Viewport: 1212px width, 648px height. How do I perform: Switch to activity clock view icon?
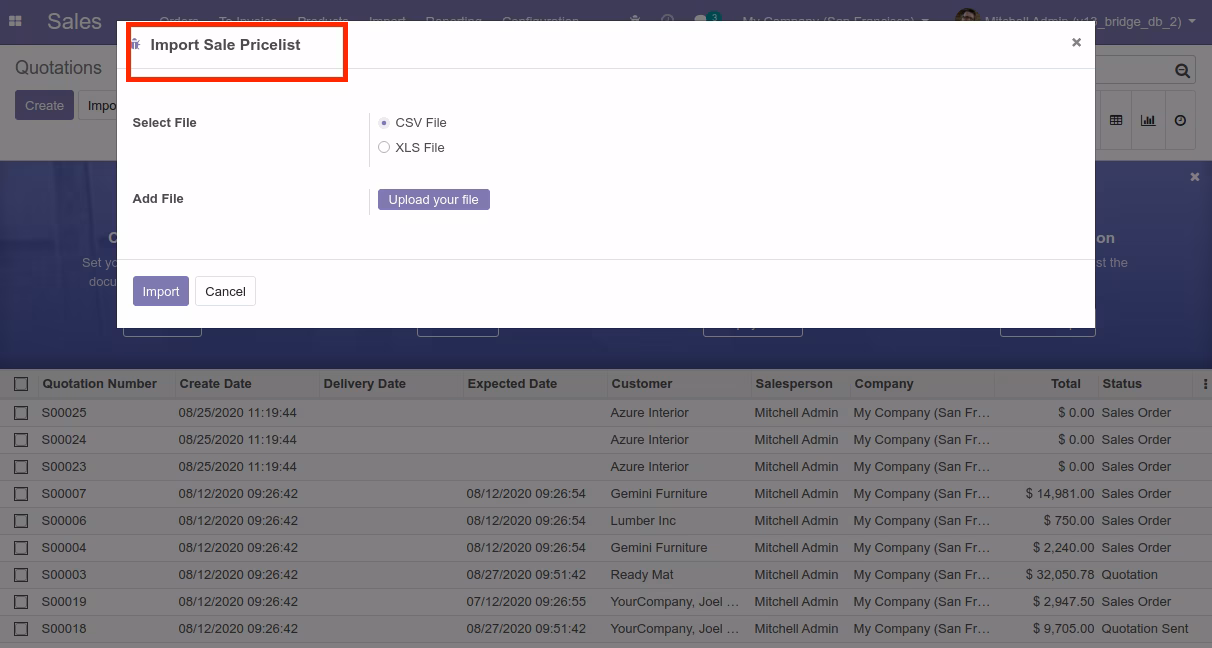pos(1180,120)
